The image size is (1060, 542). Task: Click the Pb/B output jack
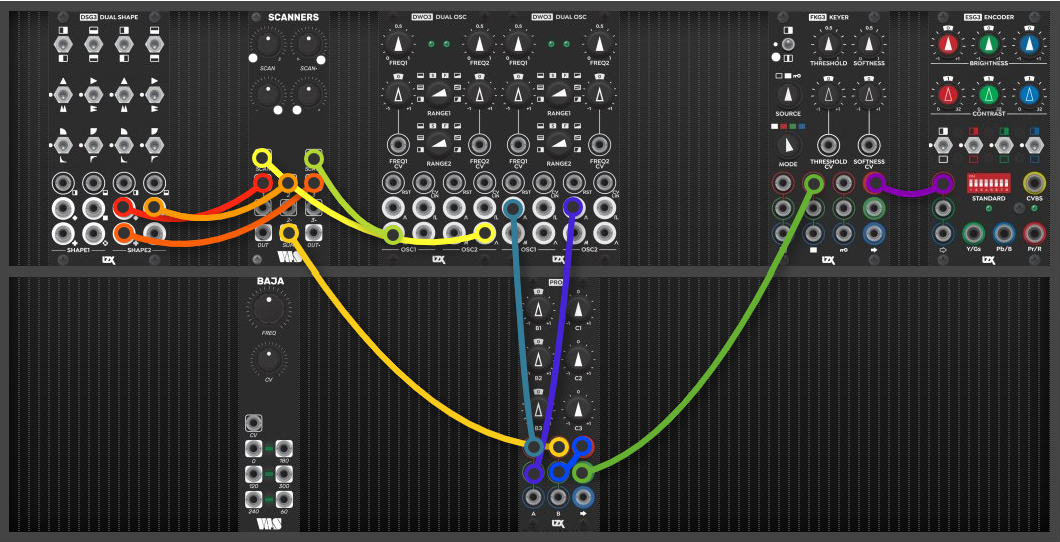[1004, 234]
